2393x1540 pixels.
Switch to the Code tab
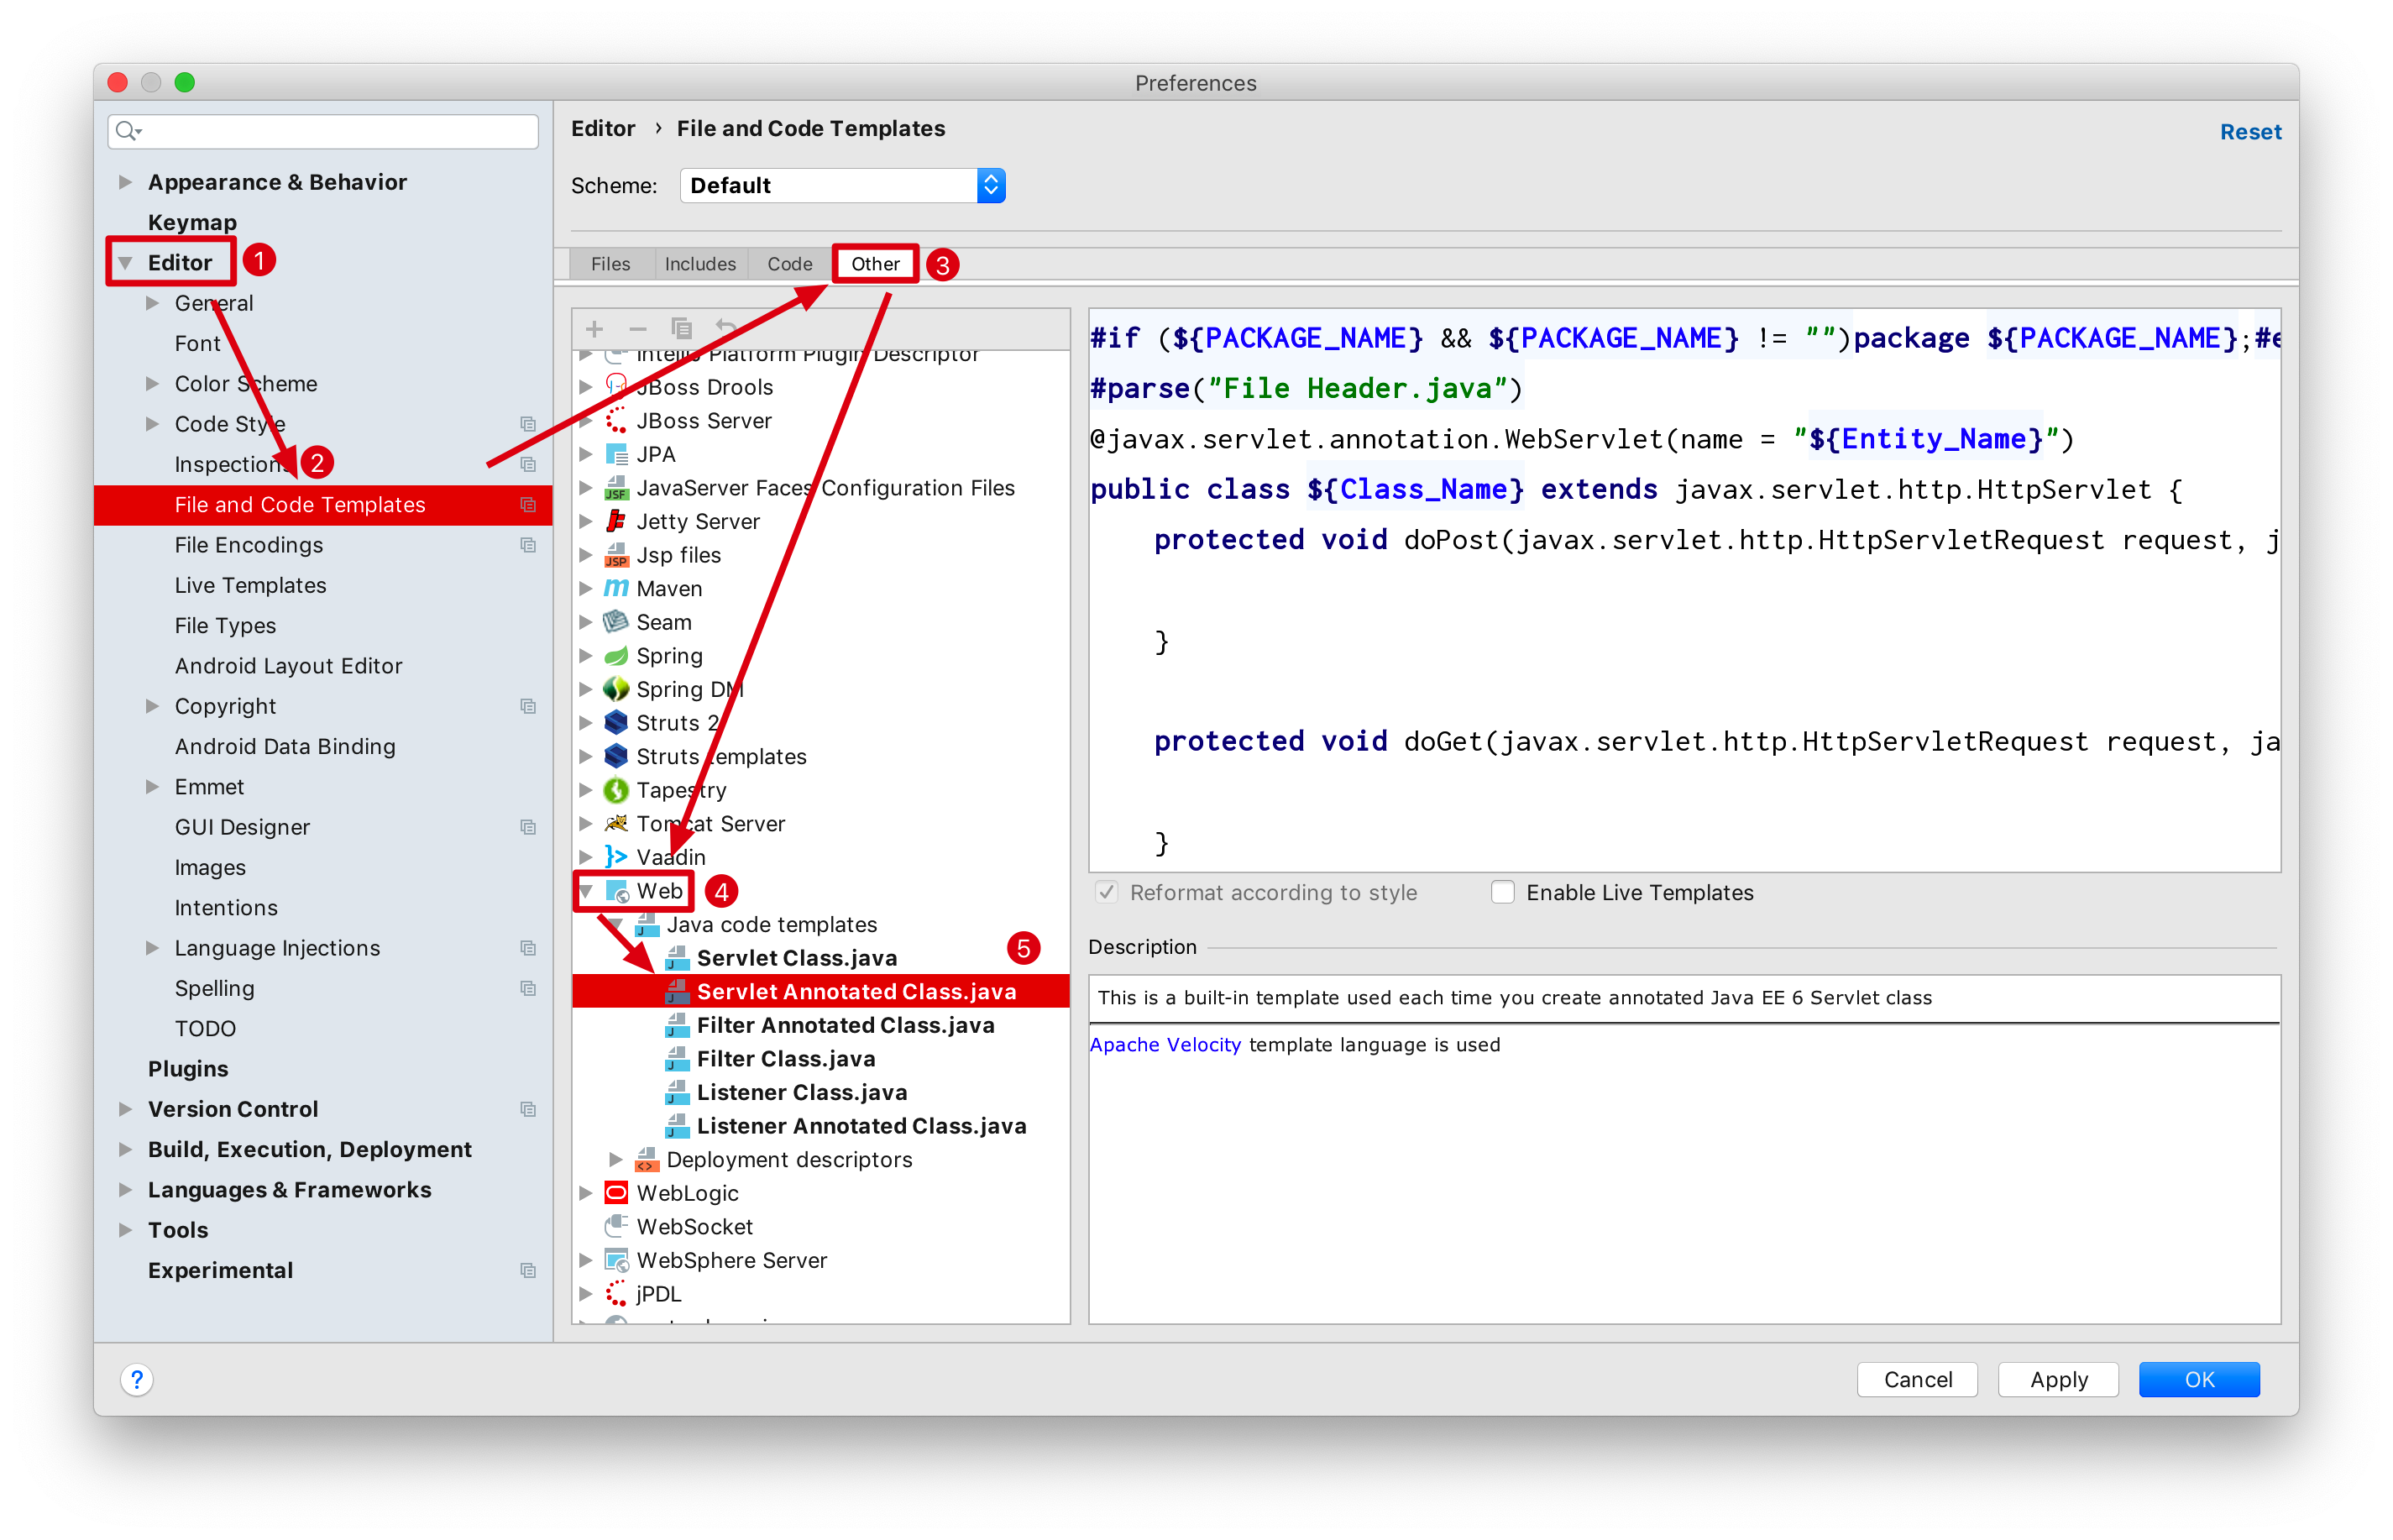click(x=790, y=264)
